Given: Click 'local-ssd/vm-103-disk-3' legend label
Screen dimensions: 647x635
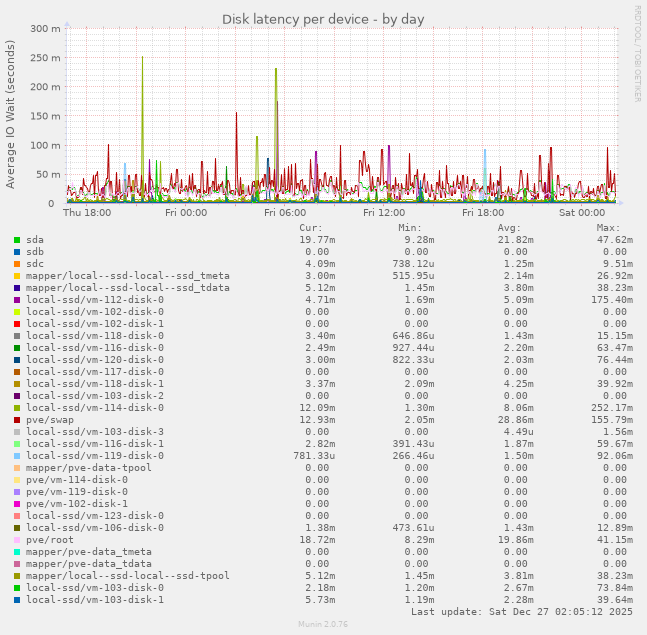Looking at the screenshot, I should 95,432.
